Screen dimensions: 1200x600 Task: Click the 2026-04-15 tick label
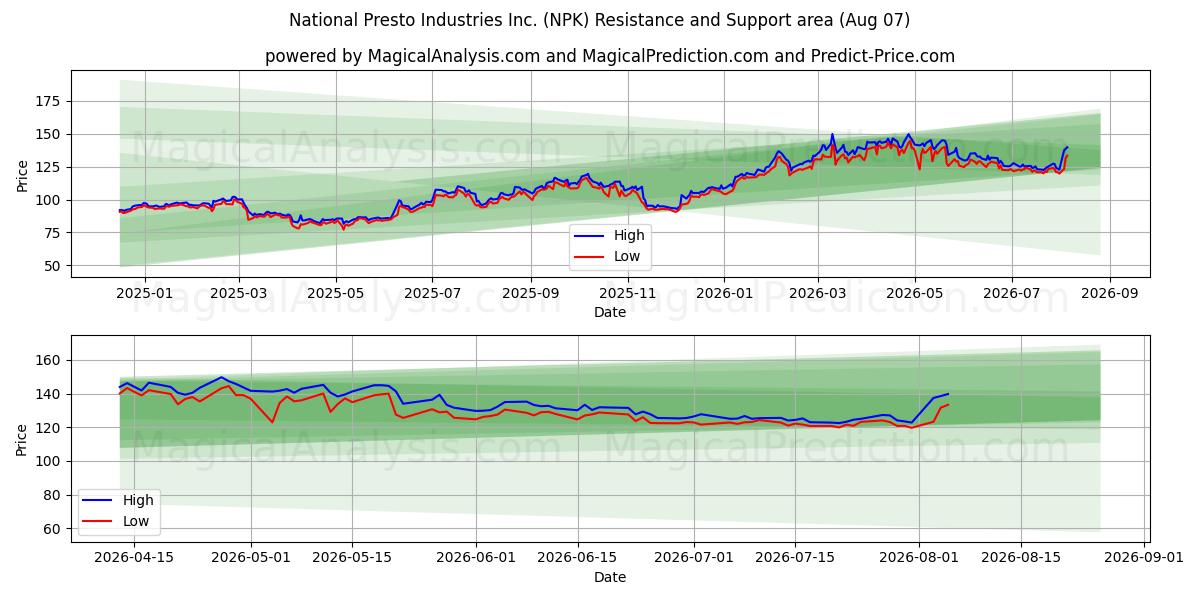(x=132, y=559)
